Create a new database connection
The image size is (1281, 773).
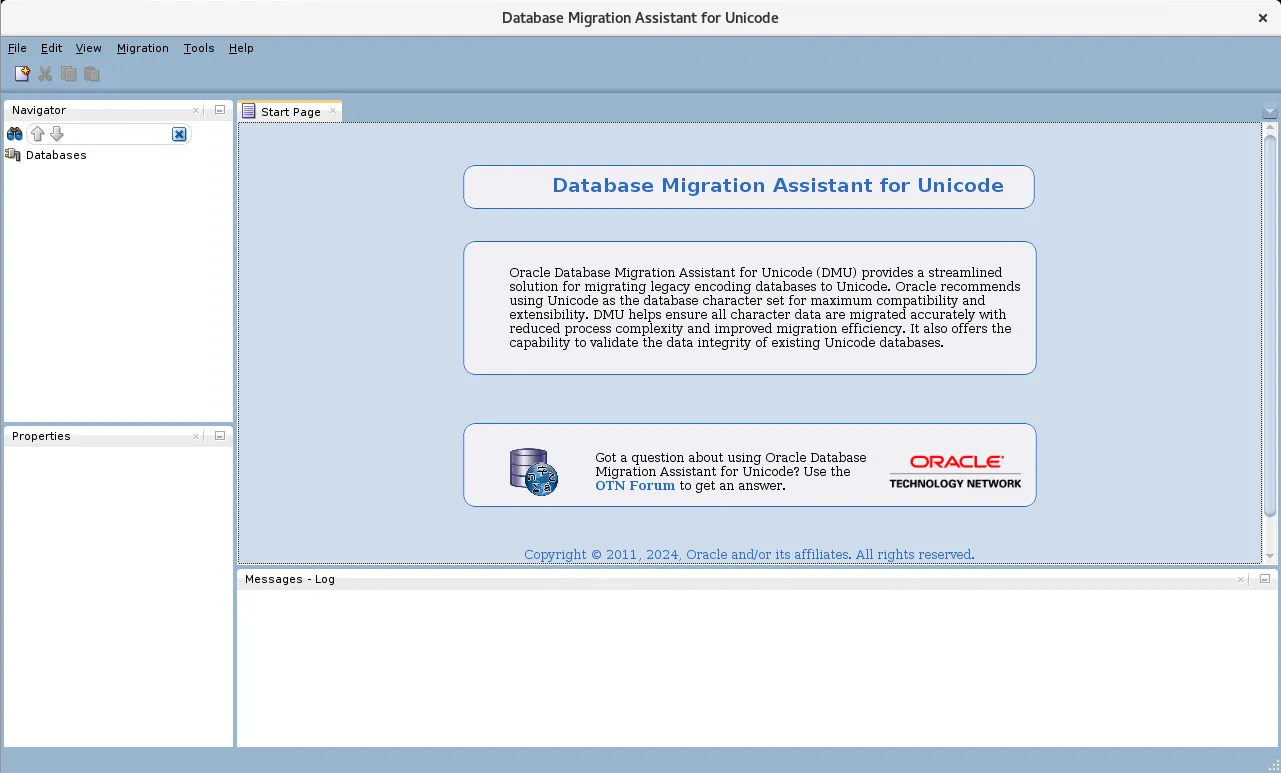pos(21,73)
